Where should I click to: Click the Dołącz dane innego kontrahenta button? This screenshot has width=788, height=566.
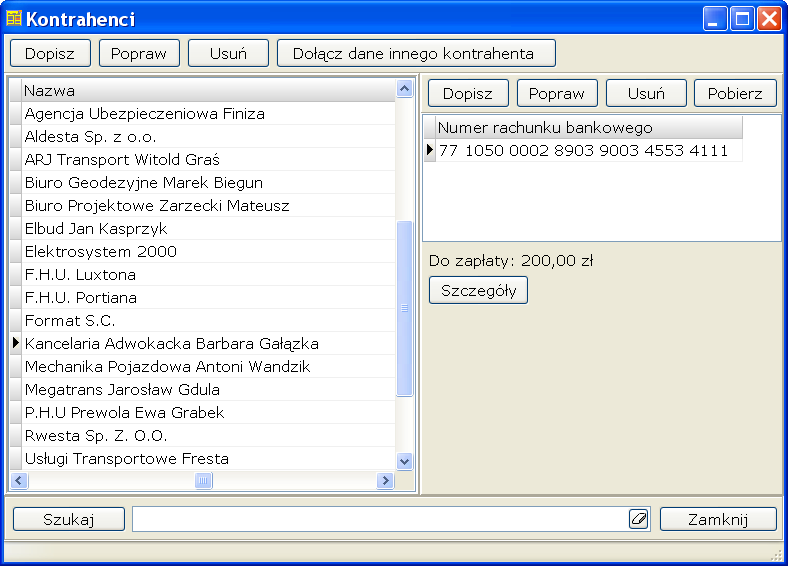click(416, 53)
